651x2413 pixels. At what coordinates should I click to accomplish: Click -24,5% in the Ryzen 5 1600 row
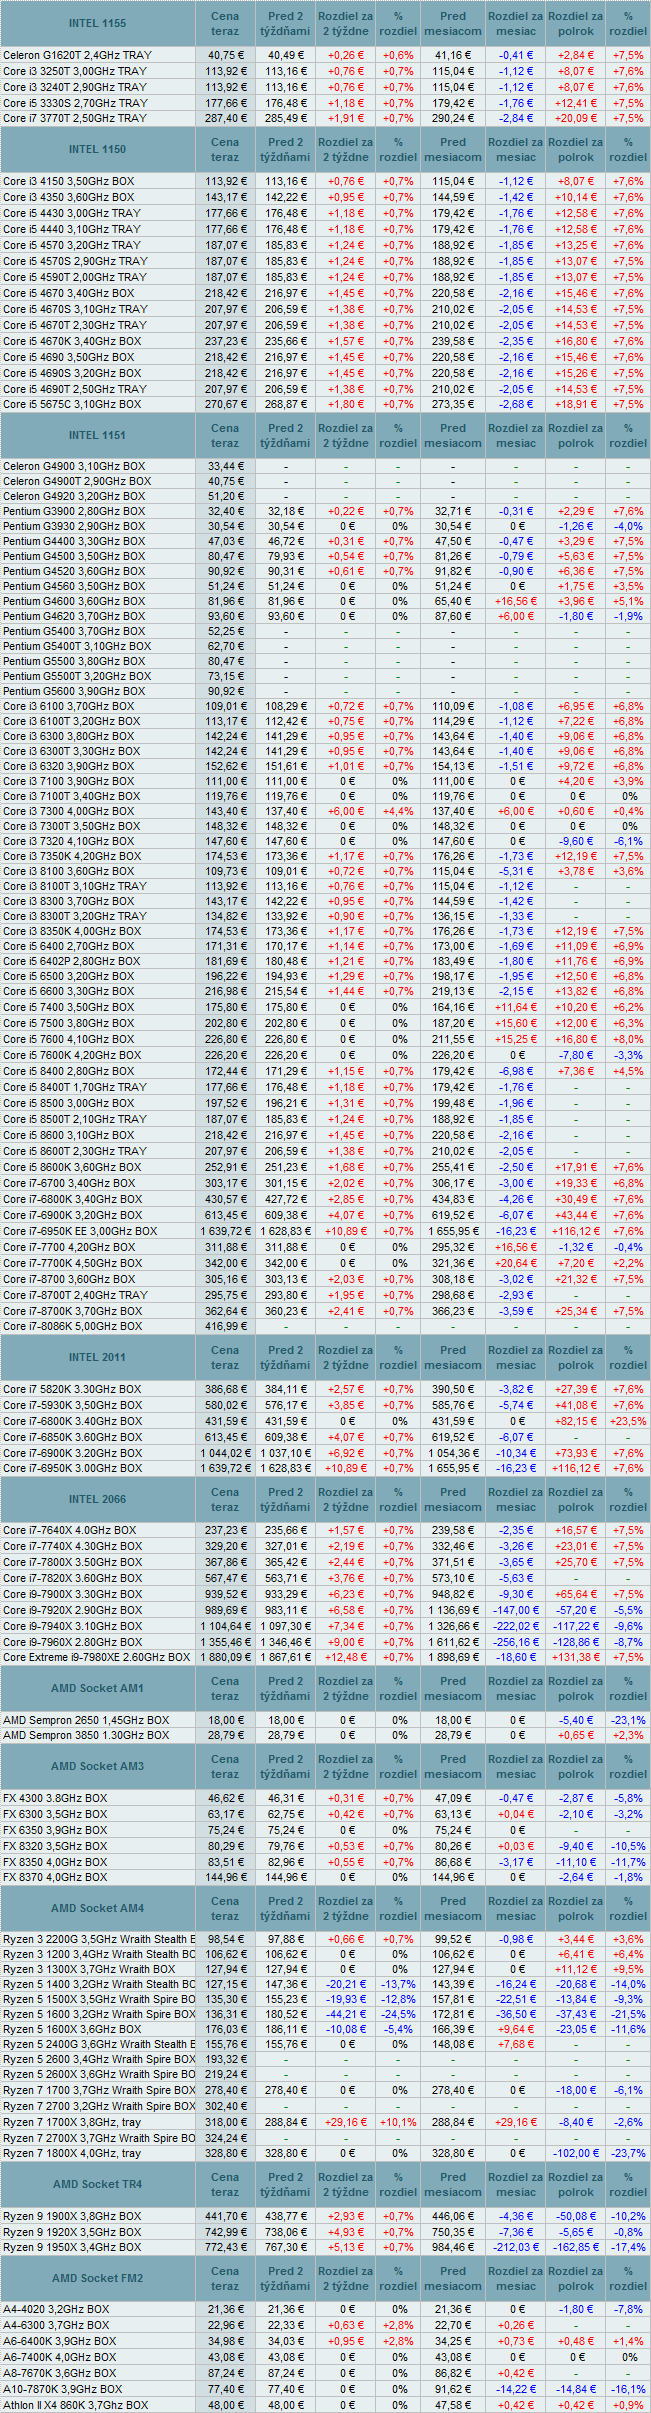(x=398, y=2014)
